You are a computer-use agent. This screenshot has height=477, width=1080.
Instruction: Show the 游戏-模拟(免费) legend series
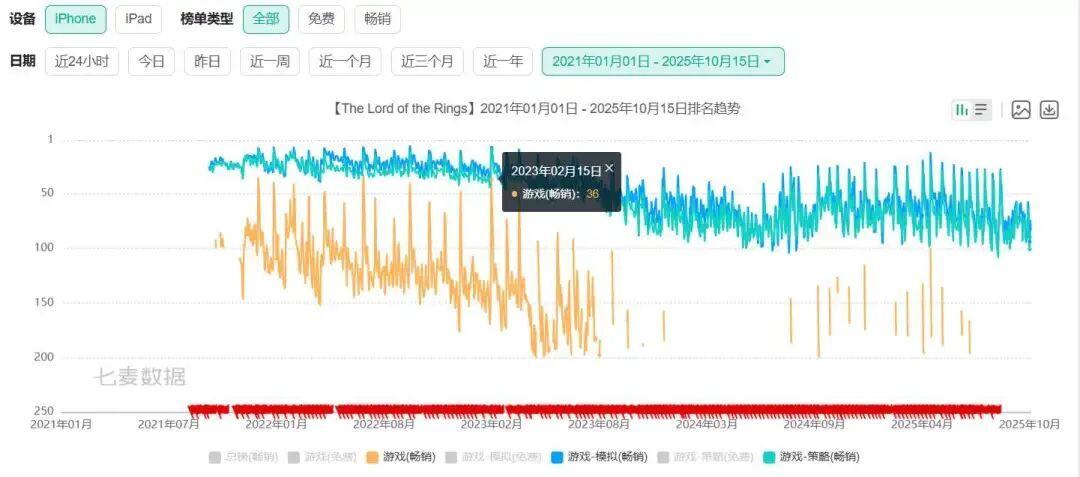(491, 457)
